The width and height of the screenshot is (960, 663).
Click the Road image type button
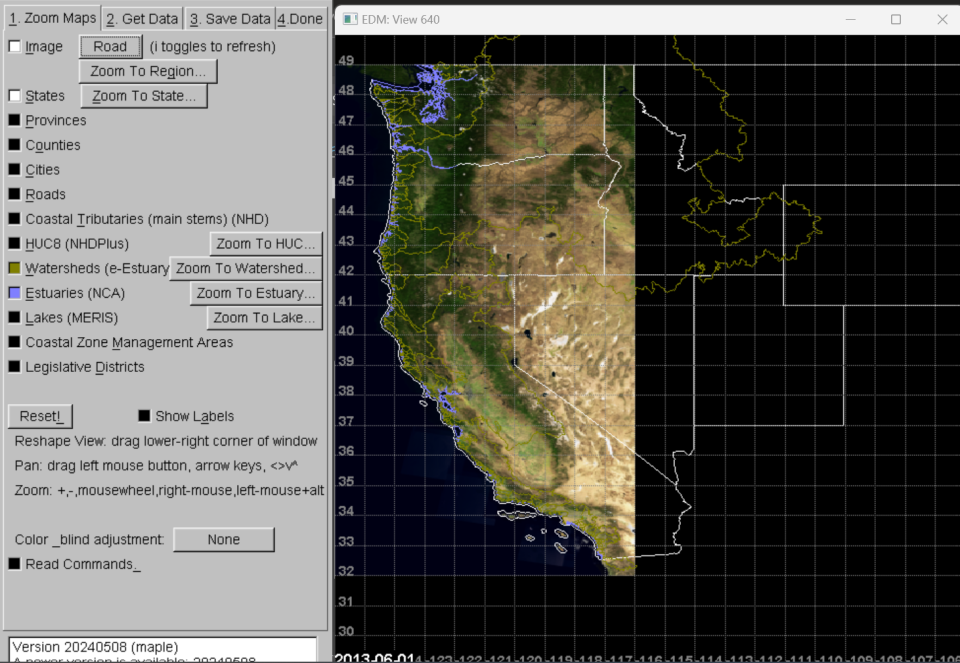(110, 47)
